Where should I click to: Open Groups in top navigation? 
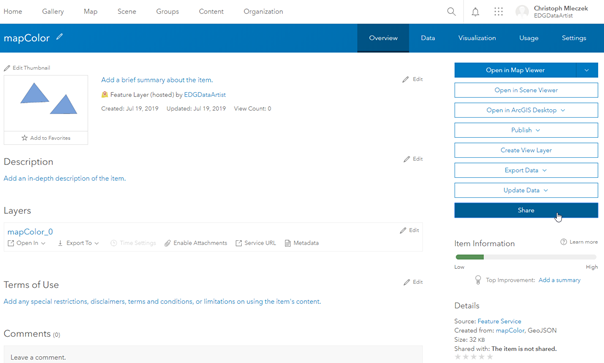tap(167, 12)
